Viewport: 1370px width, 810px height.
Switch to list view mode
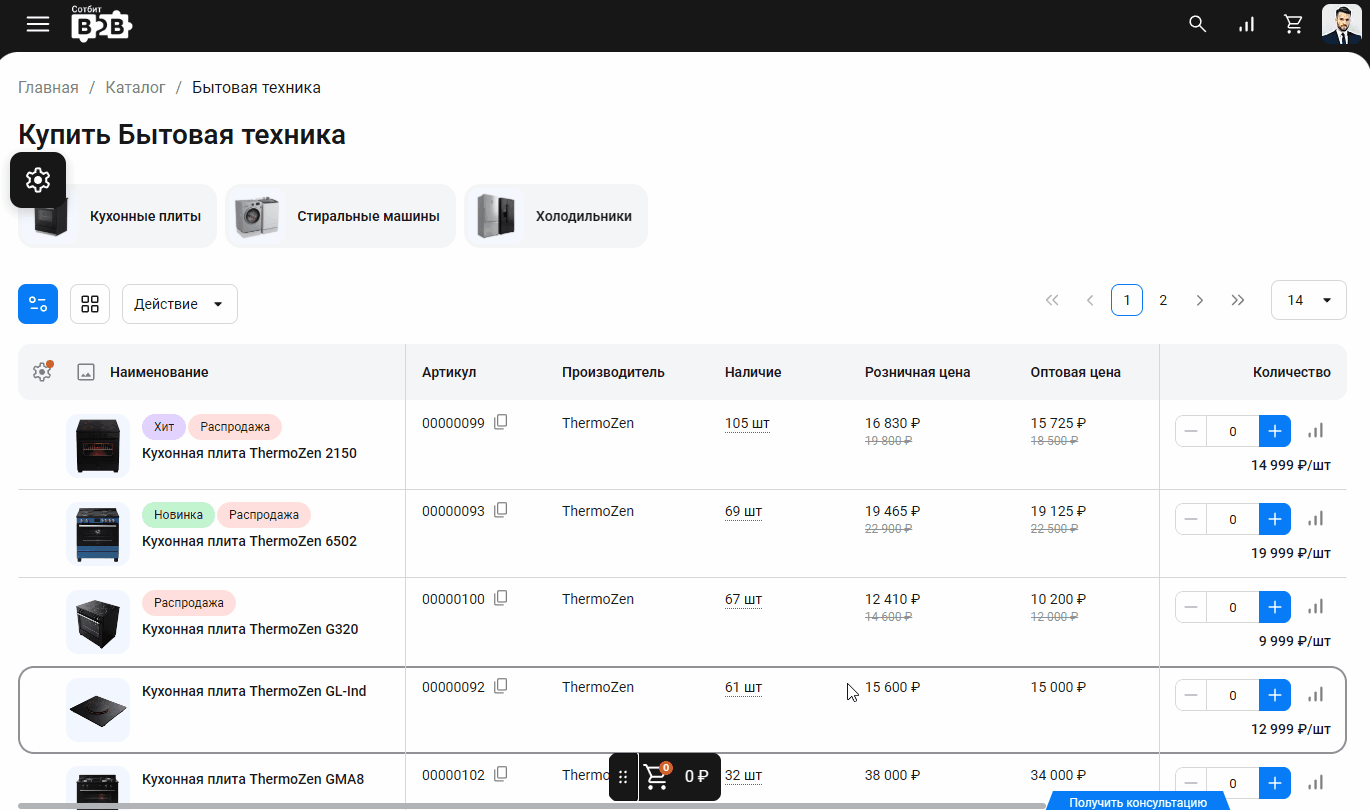point(38,304)
